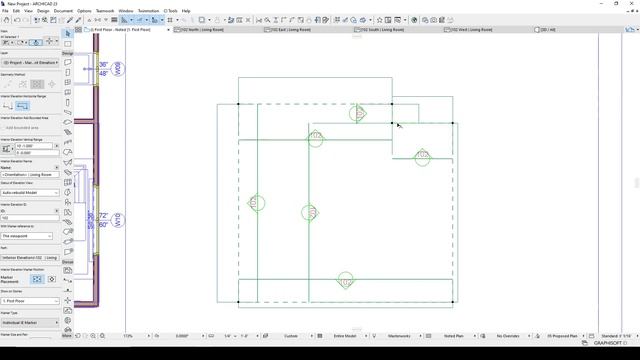Toggle first marker placement option
Image resolution: width=640 pixels, height=360 pixels.
click(x=37, y=279)
